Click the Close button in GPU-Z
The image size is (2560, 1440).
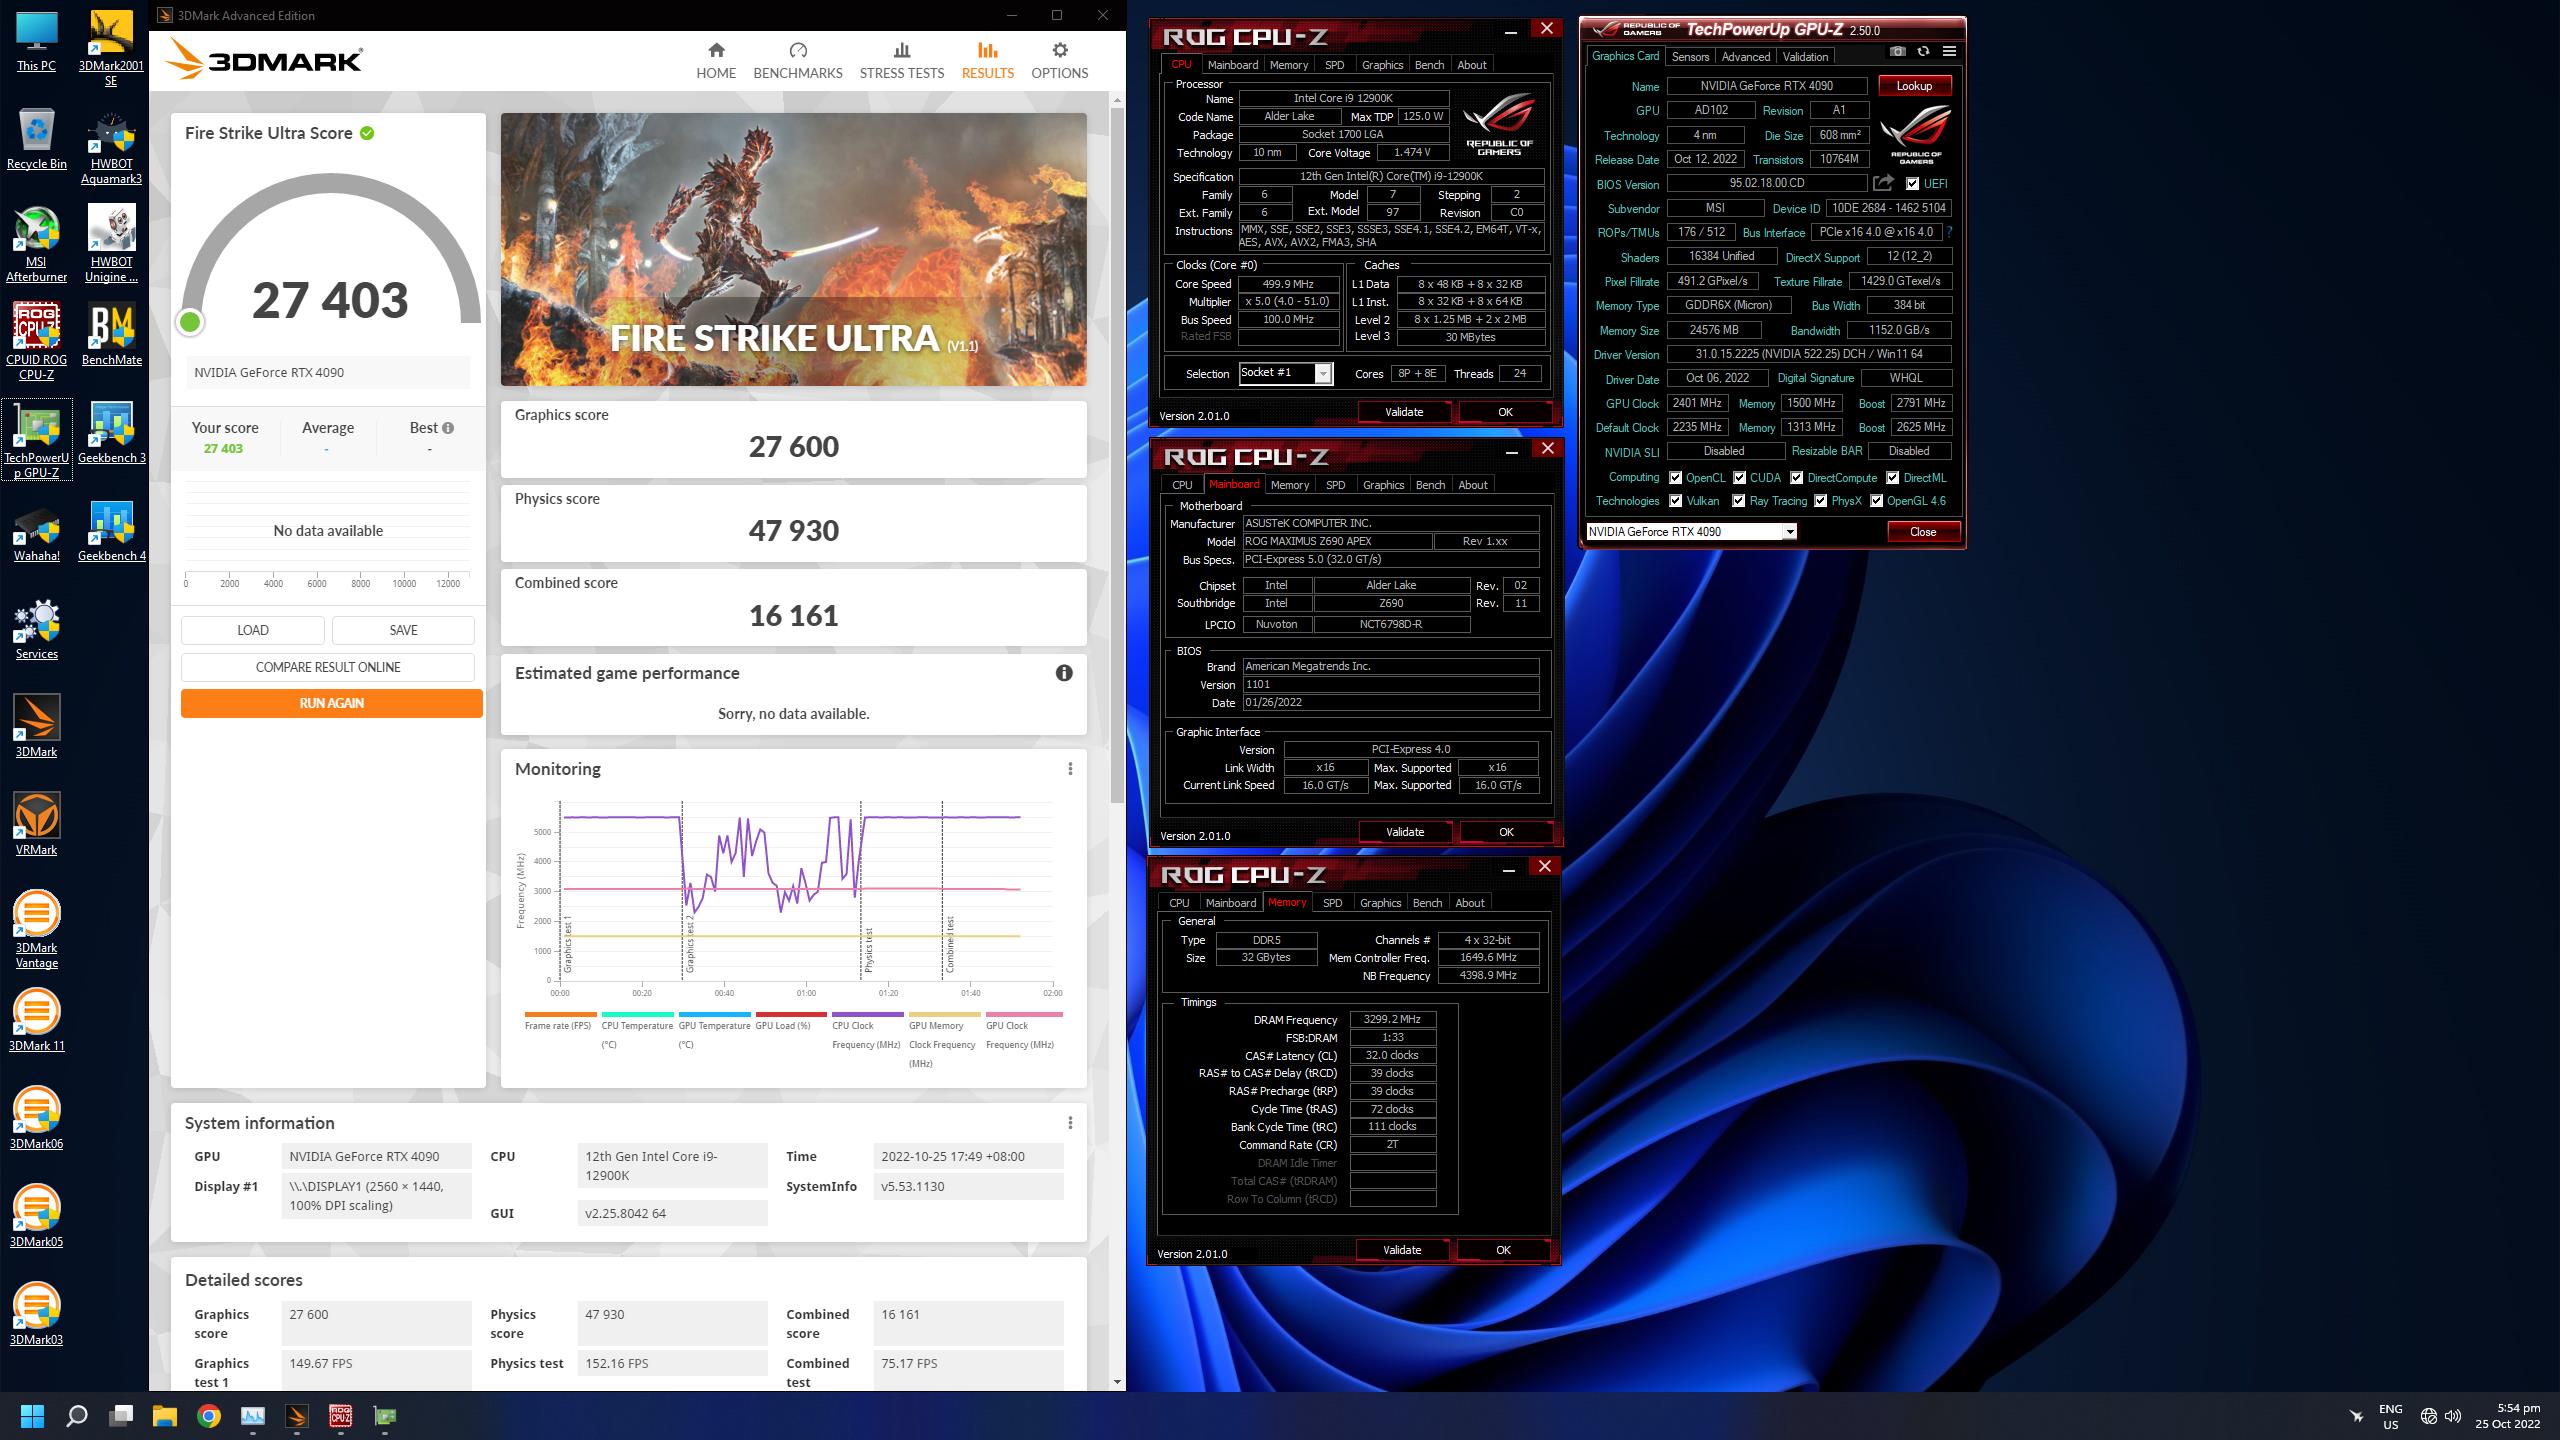pyautogui.click(x=1923, y=532)
